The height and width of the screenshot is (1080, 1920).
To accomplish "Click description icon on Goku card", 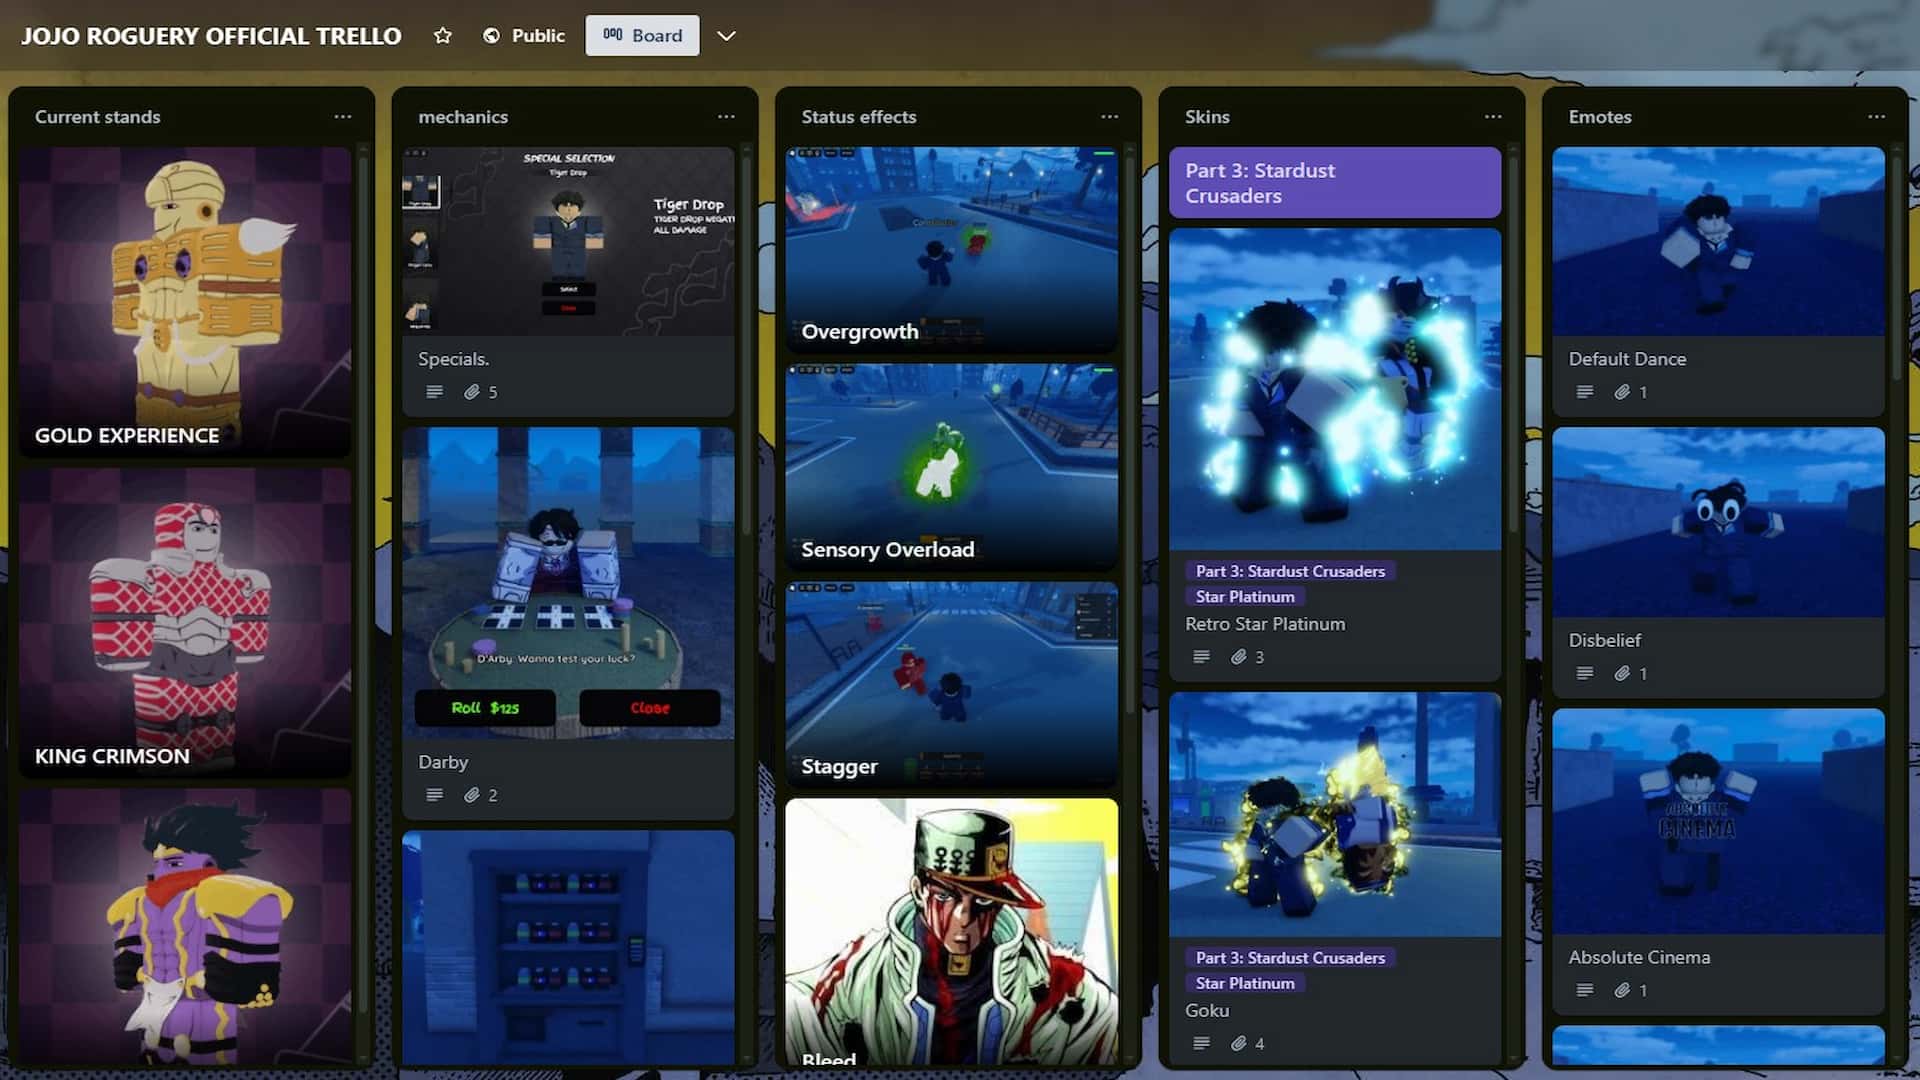I will (1201, 1044).
